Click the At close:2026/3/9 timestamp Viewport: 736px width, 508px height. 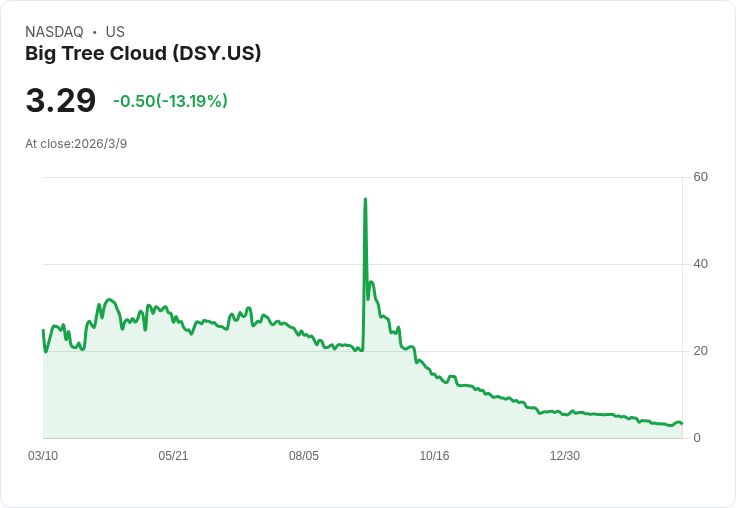click(x=76, y=144)
